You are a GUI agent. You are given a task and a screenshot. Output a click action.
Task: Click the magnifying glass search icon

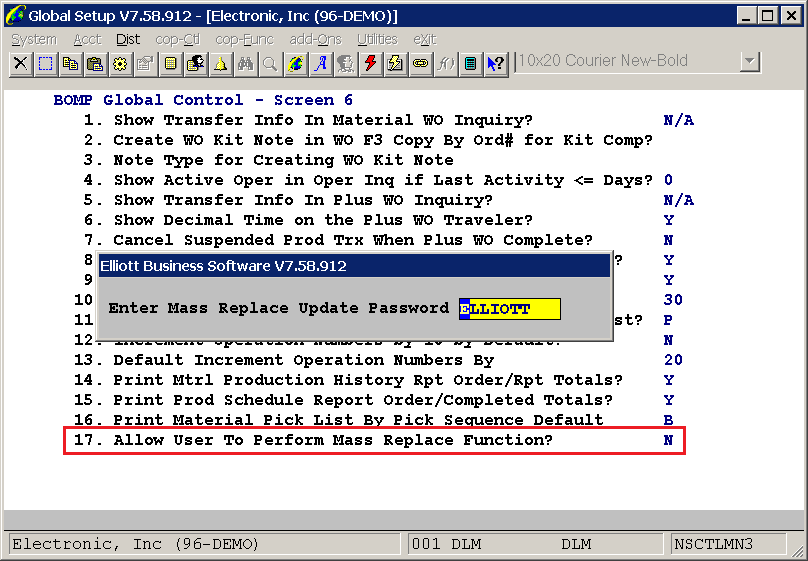271,63
